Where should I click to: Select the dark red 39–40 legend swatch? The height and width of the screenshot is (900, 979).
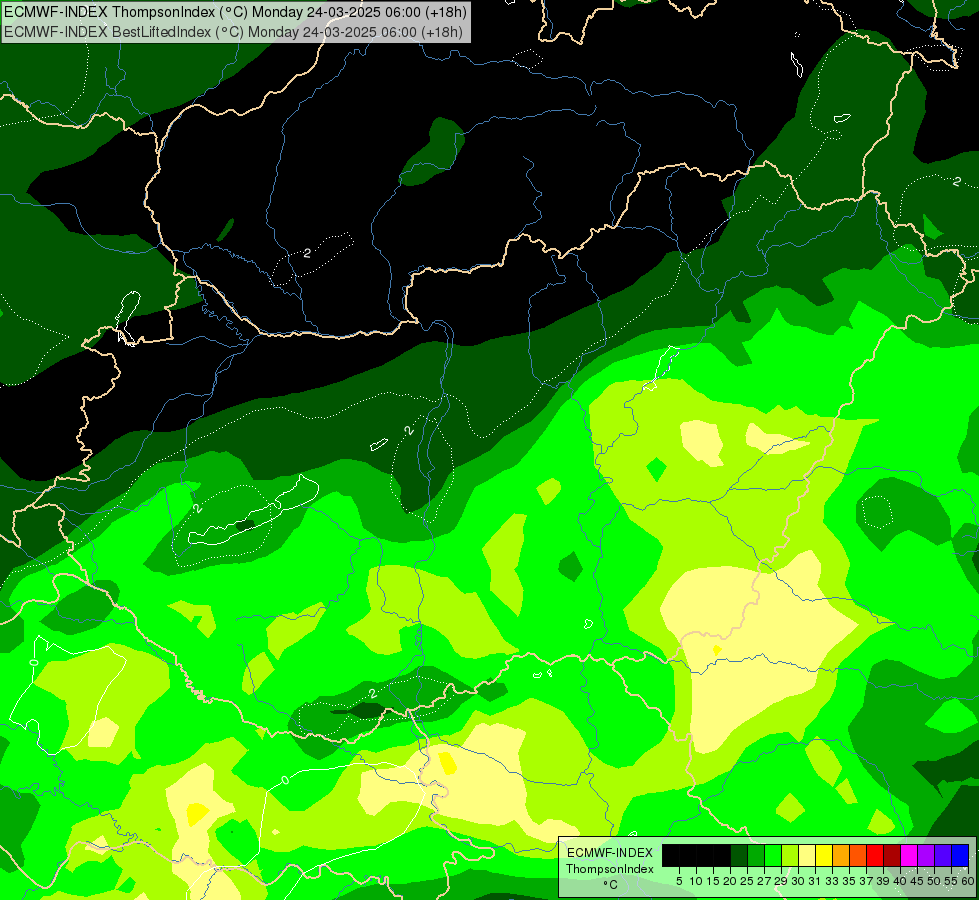(x=892, y=855)
